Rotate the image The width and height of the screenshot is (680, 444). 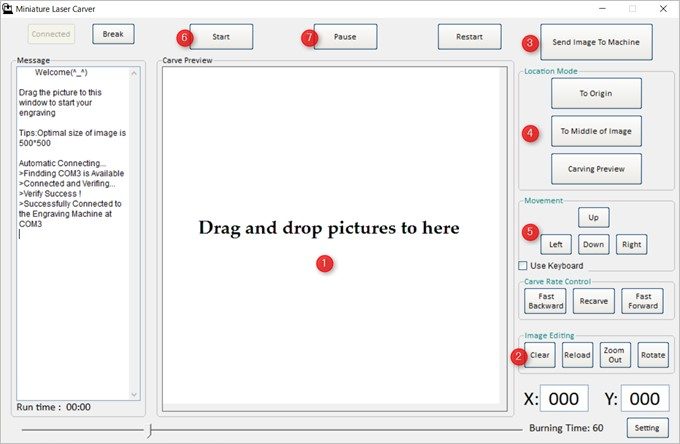click(652, 355)
